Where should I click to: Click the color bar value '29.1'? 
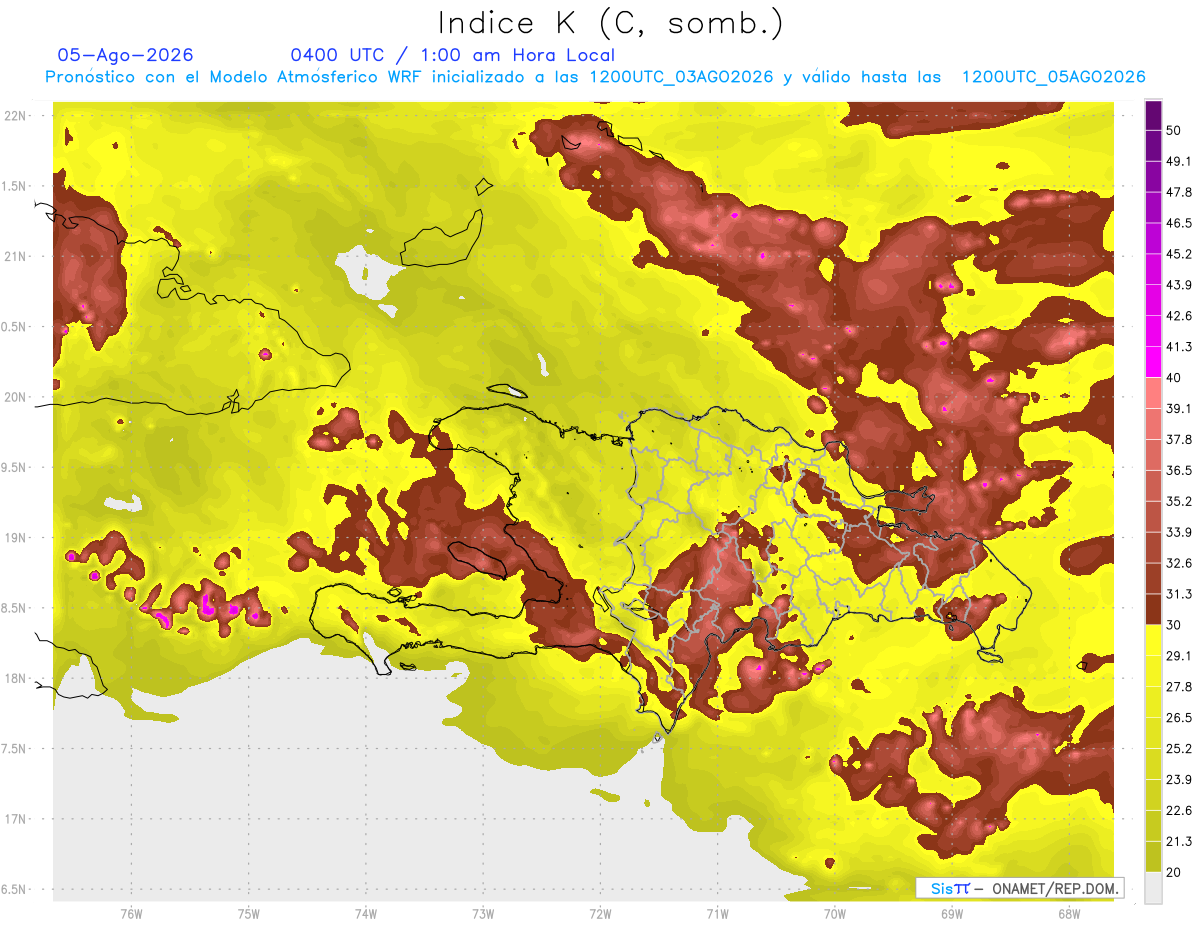[1179, 656]
